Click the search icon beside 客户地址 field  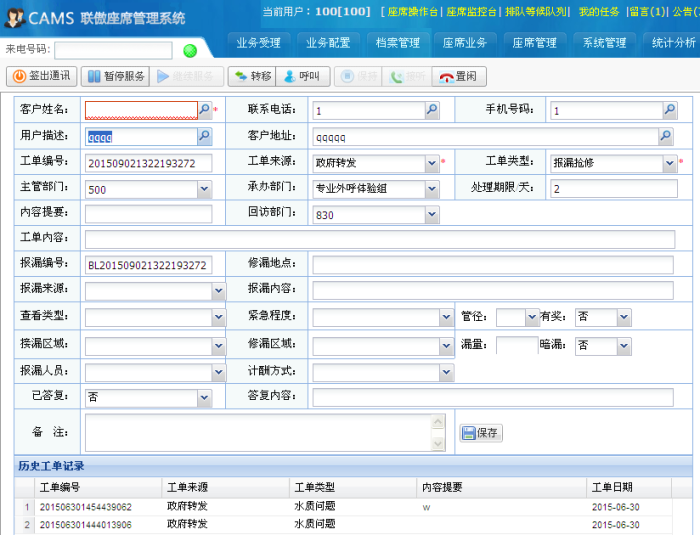(x=666, y=137)
